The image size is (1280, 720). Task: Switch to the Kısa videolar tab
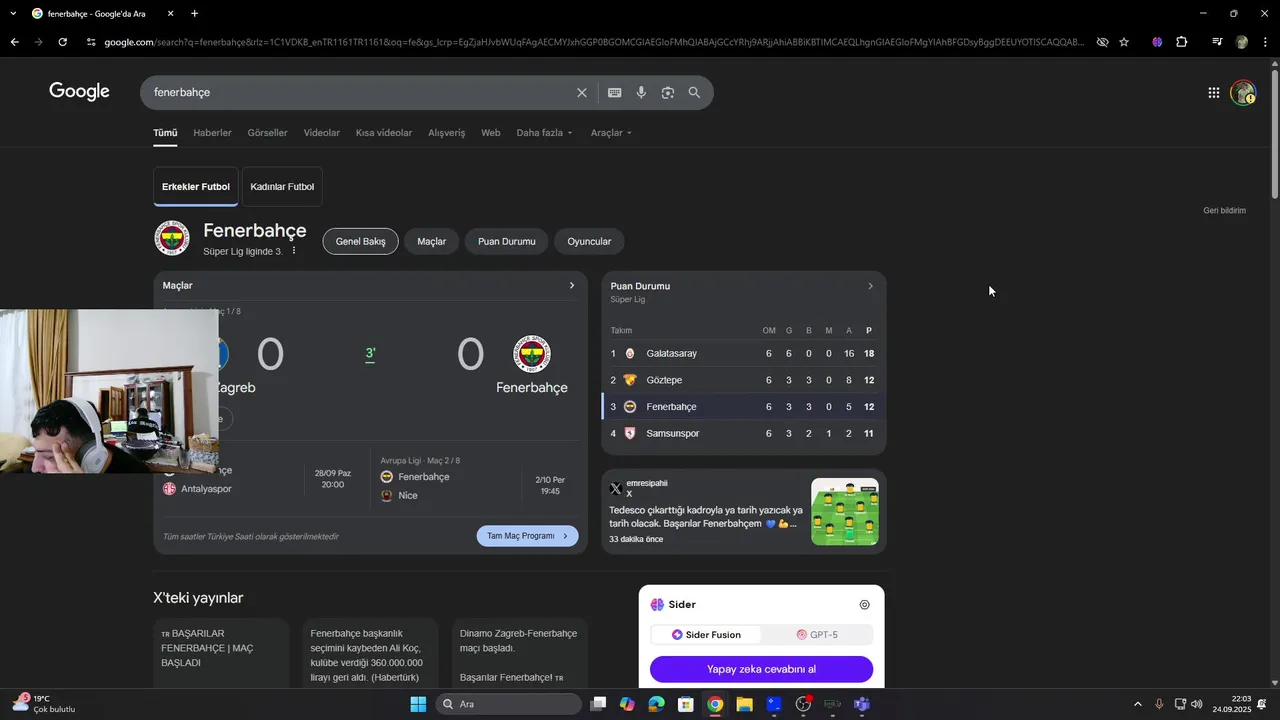coord(384,133)
